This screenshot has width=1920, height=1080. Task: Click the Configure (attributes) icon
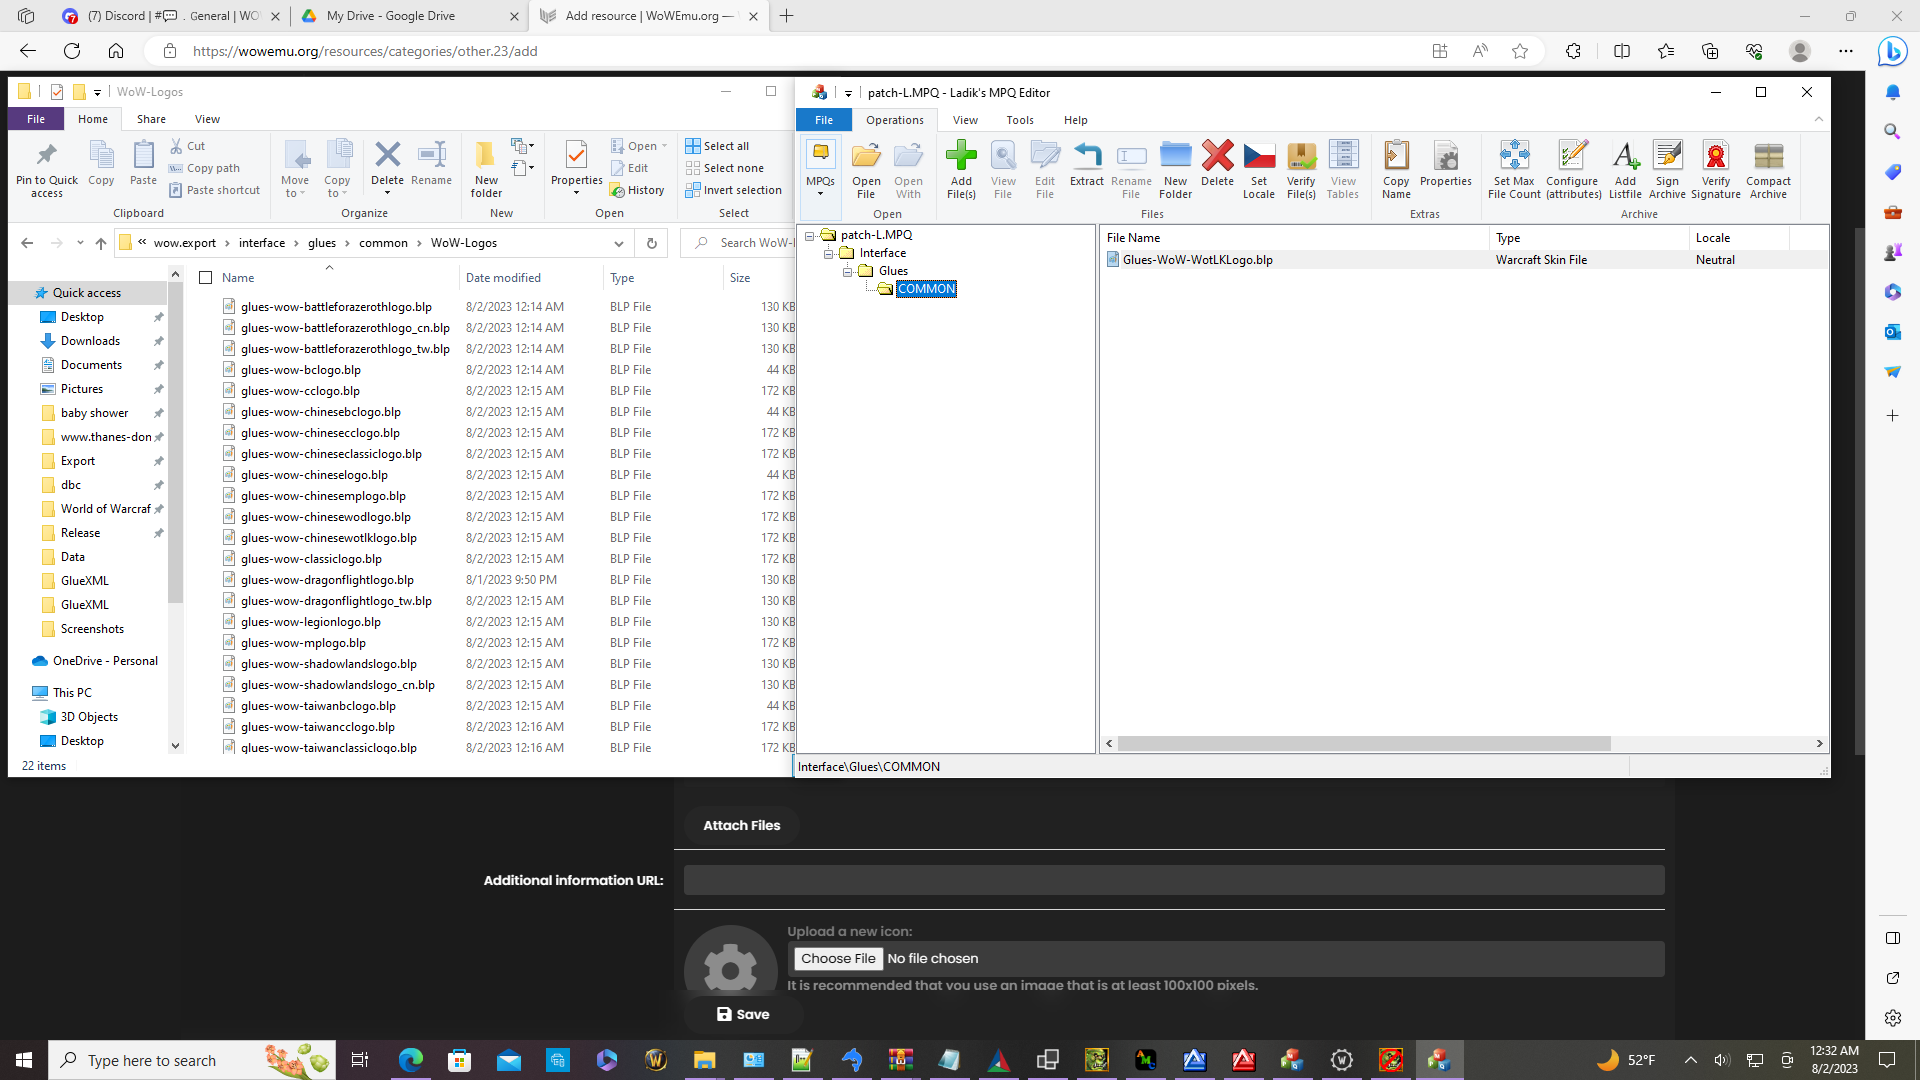point(1573,155)
